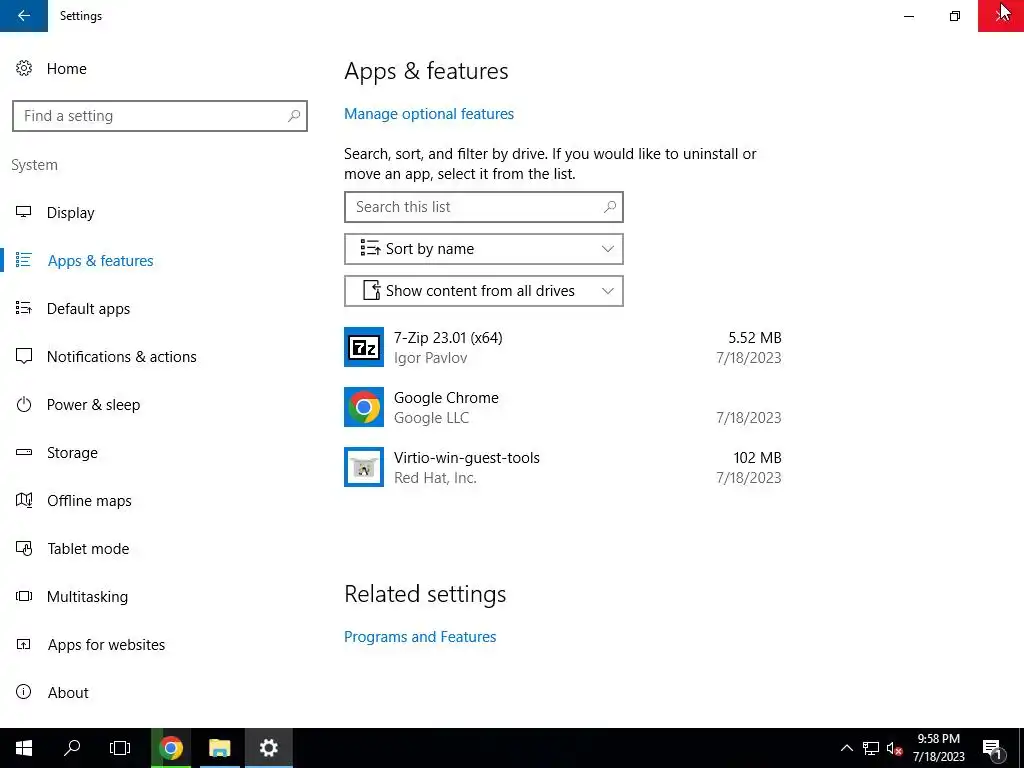Image resolution: width=1024 pixels, height=768 pixels.
Task: Click the About info icon
Action: pos(24,692)
